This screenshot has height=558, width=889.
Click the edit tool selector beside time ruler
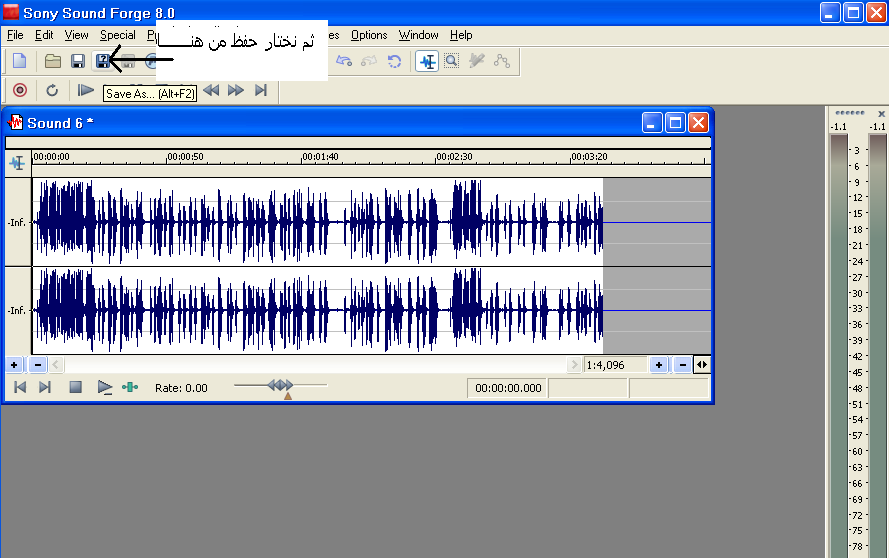(18, 163)
